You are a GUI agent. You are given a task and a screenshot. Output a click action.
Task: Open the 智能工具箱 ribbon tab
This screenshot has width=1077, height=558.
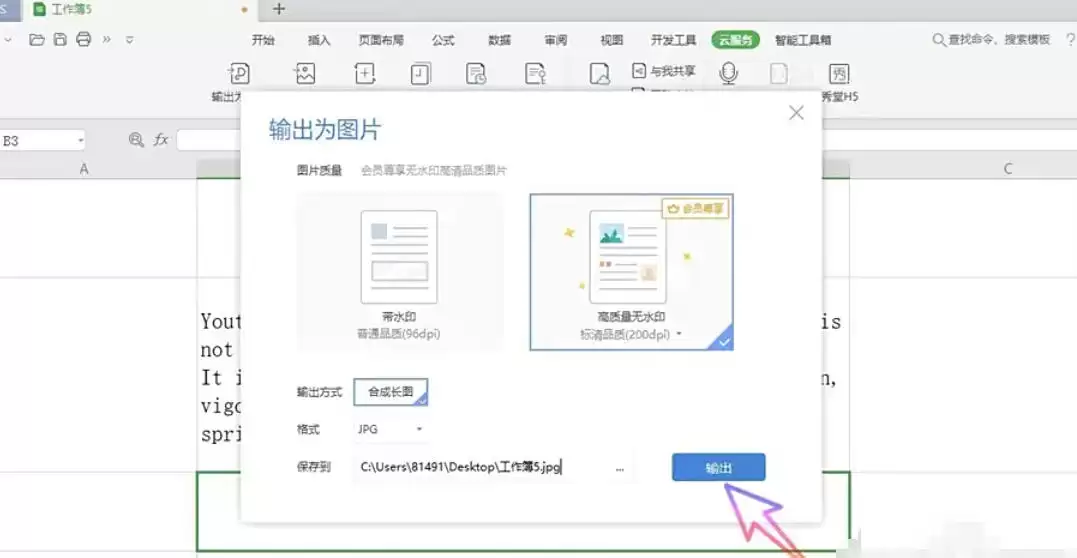803,40
